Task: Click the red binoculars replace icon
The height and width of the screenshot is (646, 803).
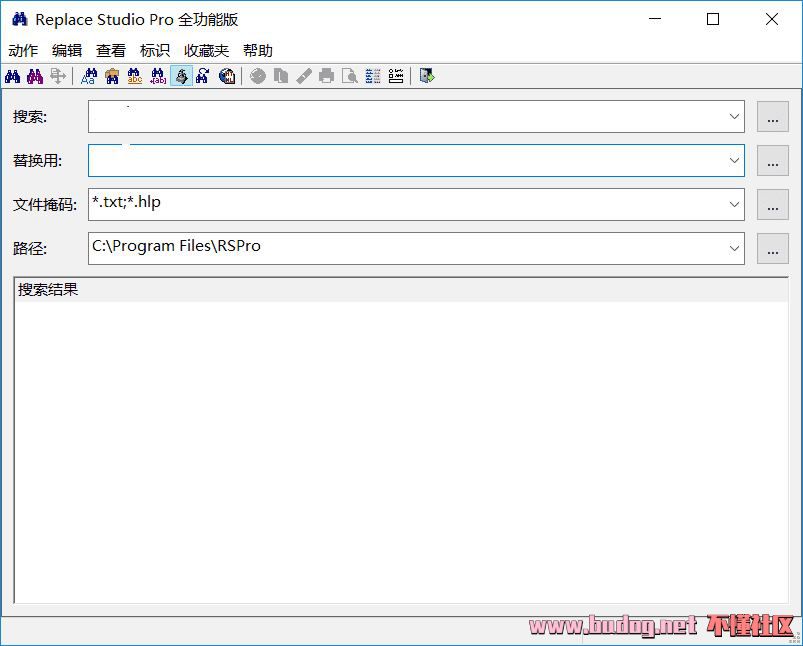Action: [35, 76]
